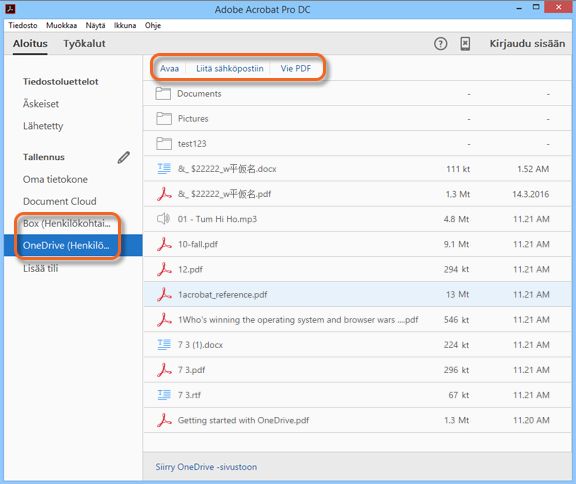
Task: Select the file name 7 3.rtf
Action: 189,395
